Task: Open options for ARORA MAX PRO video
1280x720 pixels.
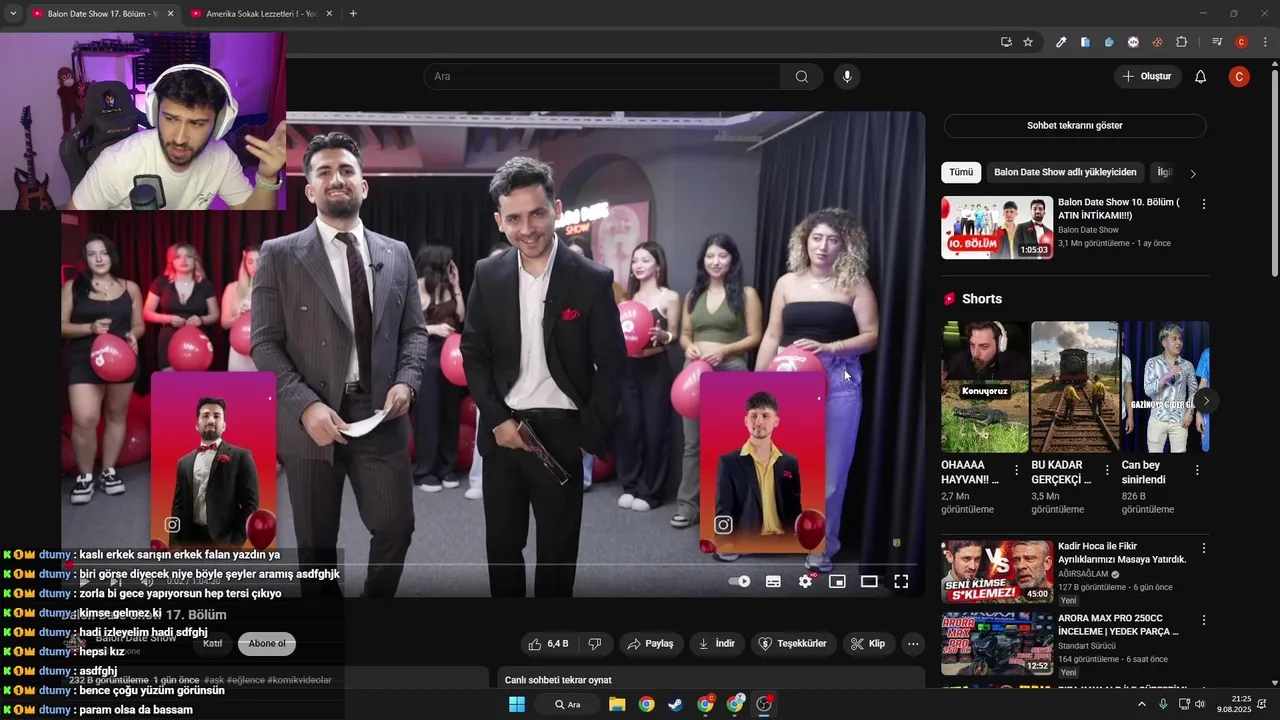Action: (x=1204, y=620)
